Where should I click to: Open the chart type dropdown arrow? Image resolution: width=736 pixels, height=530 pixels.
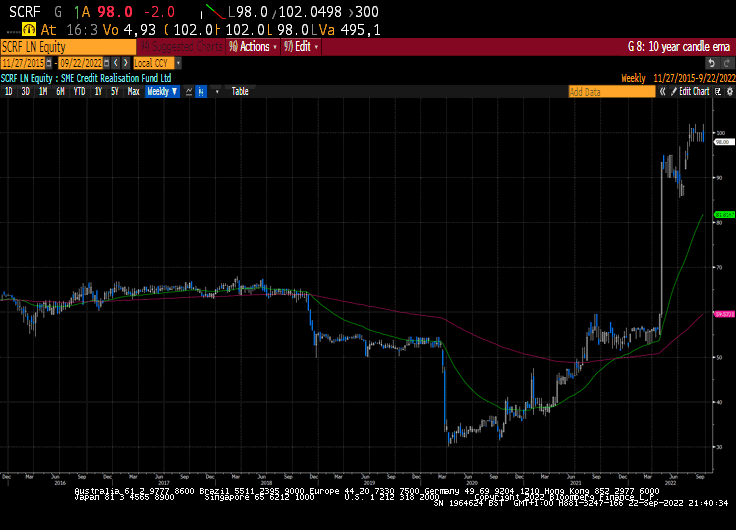[217, 92]
